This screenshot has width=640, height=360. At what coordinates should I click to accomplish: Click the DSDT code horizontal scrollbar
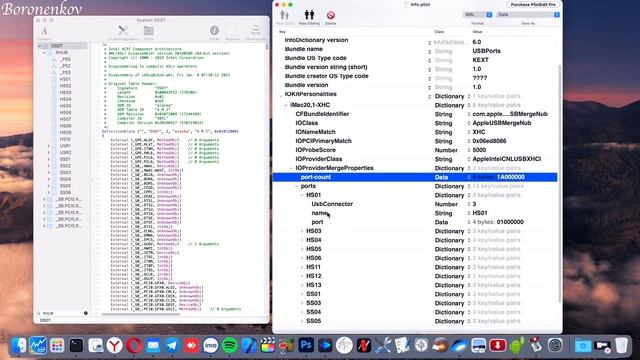click(141, 314)
